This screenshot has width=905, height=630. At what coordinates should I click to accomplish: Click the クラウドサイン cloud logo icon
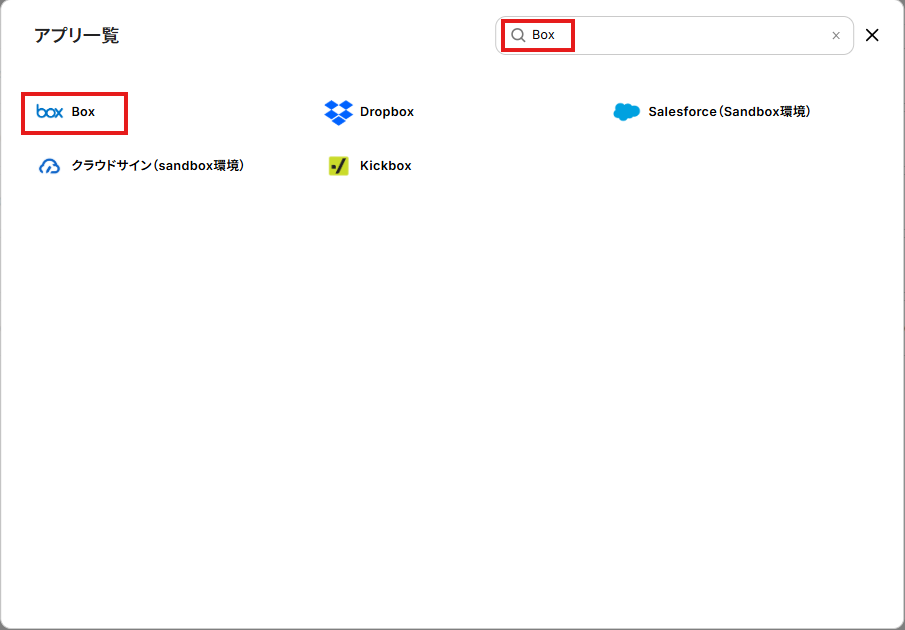click(x=50, y=166)
